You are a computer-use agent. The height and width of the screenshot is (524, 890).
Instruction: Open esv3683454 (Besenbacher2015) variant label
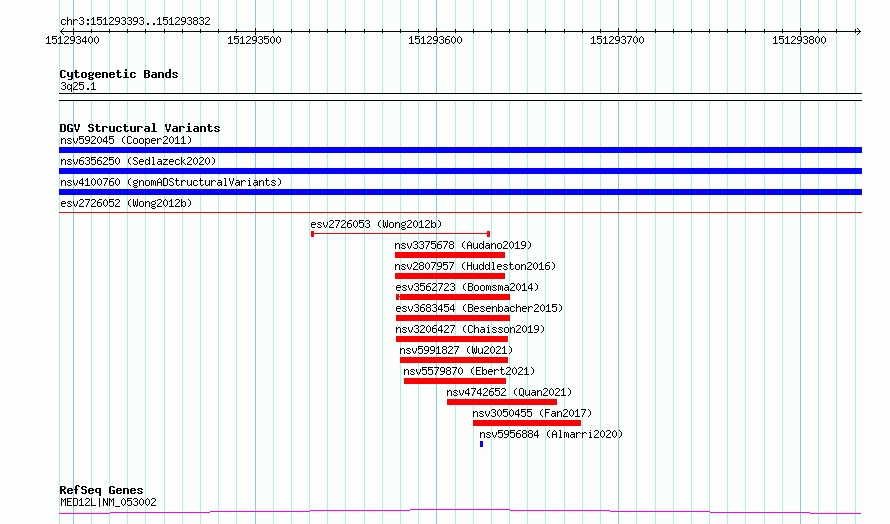click(479, 308)
